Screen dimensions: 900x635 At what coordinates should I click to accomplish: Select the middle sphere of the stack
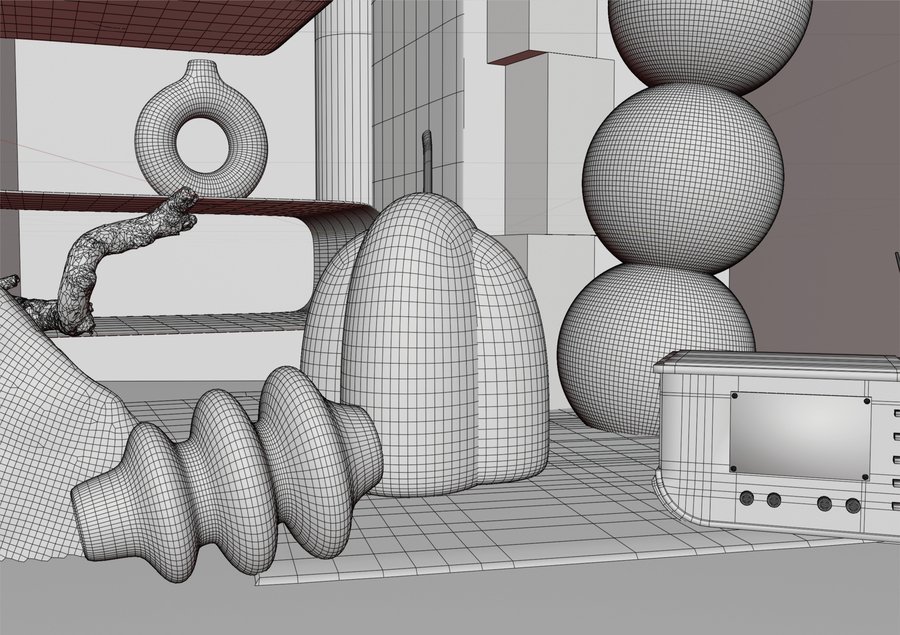click(683, 177)
